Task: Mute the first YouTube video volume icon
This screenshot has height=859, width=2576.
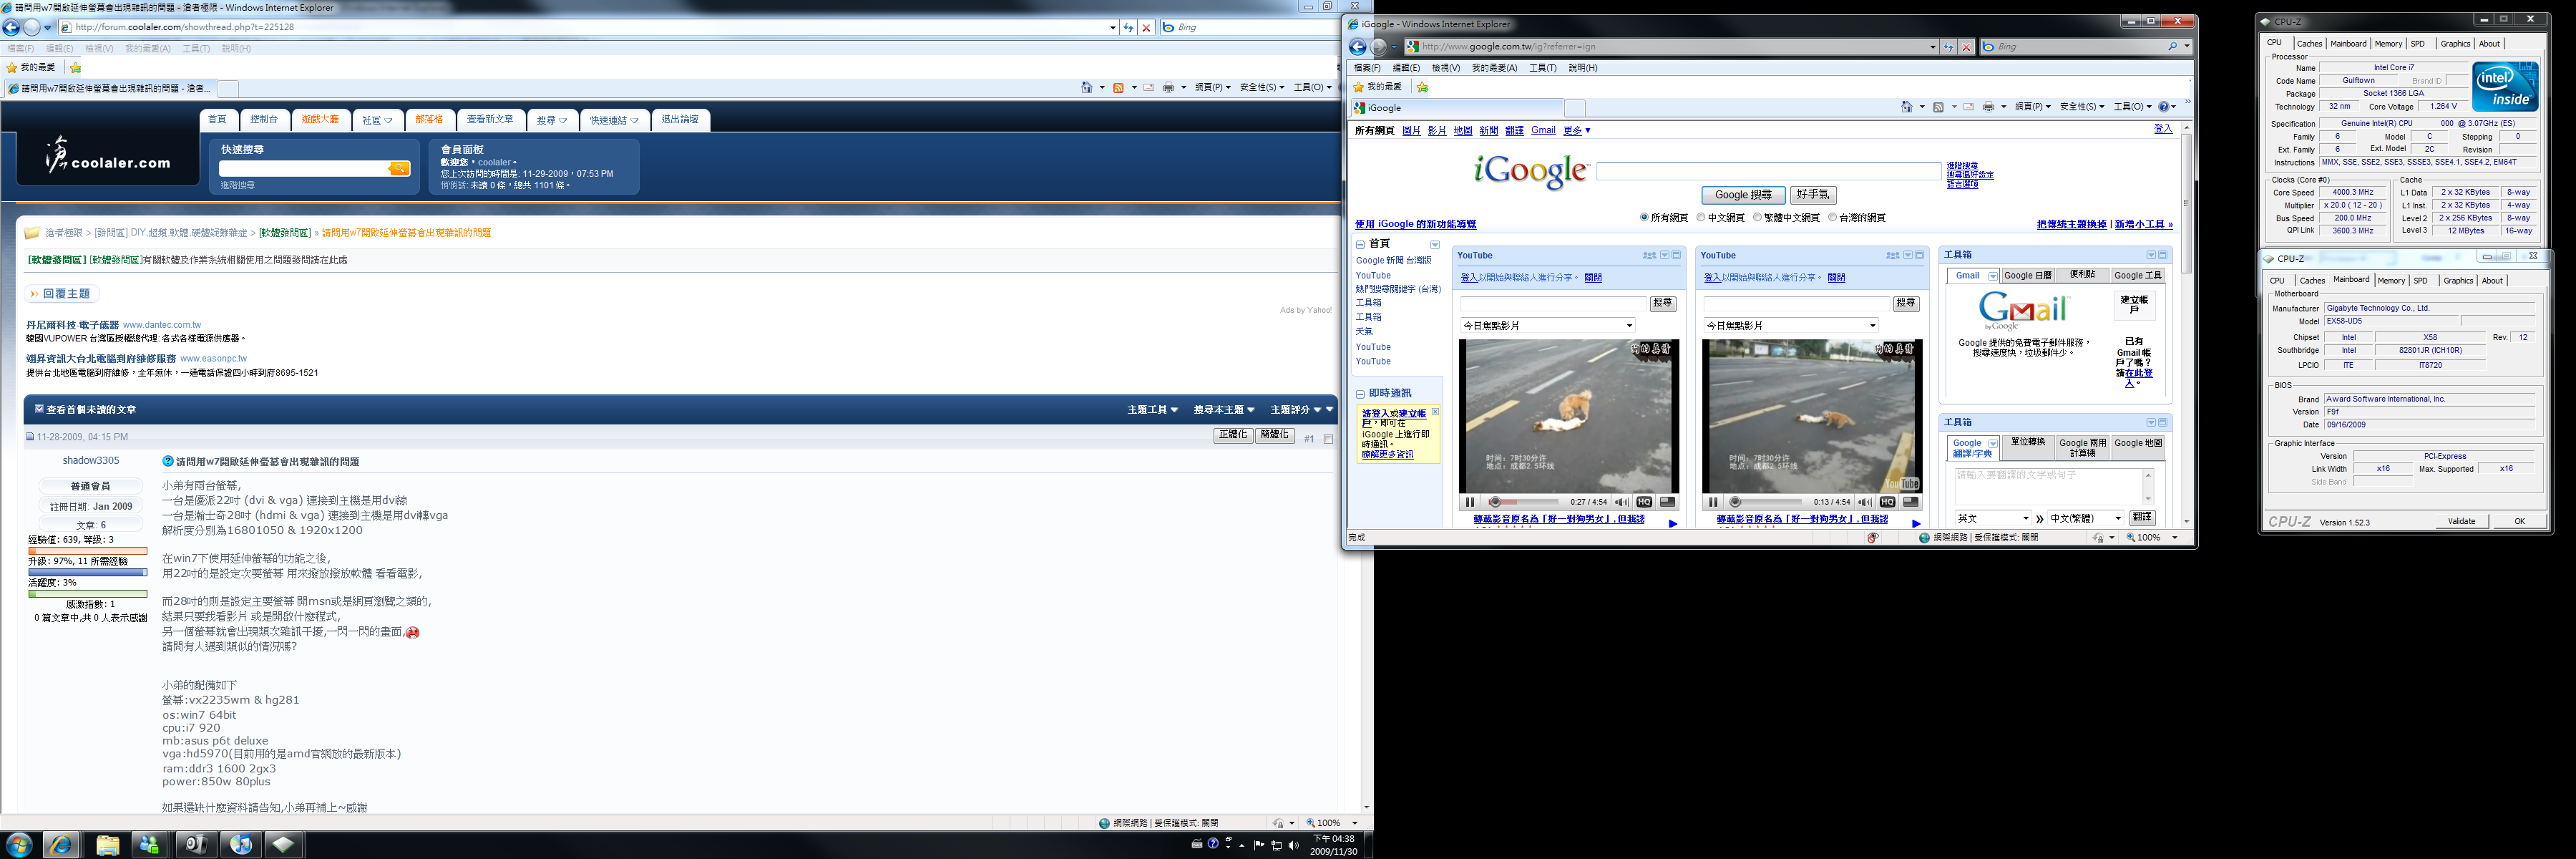Action: pos(1621,502)
